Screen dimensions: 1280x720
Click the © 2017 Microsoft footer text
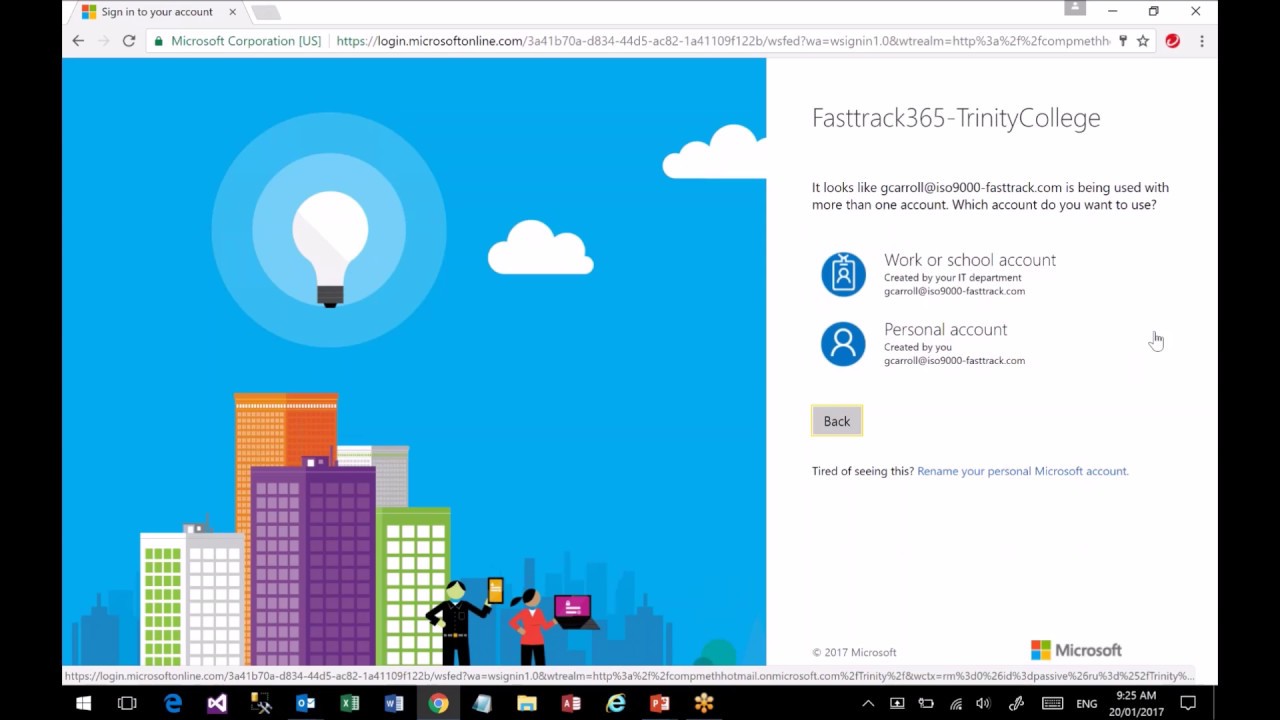tap(854, 652)
